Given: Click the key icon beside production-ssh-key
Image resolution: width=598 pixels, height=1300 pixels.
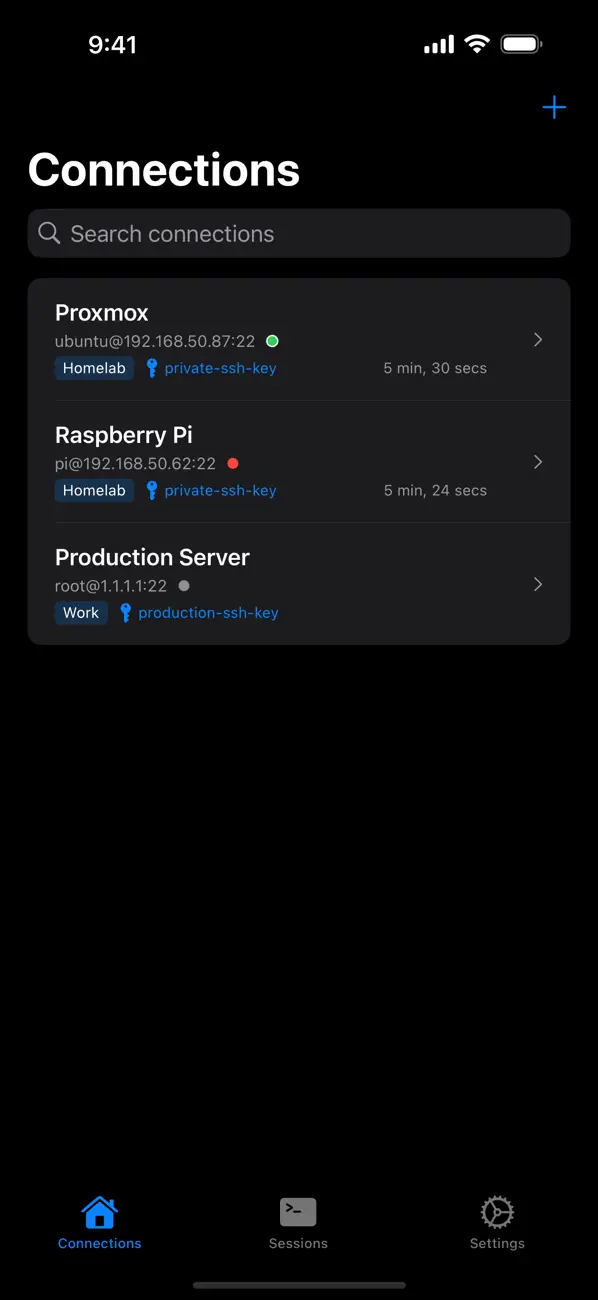Looking at the screenshot, I should (x=124, y=612).
